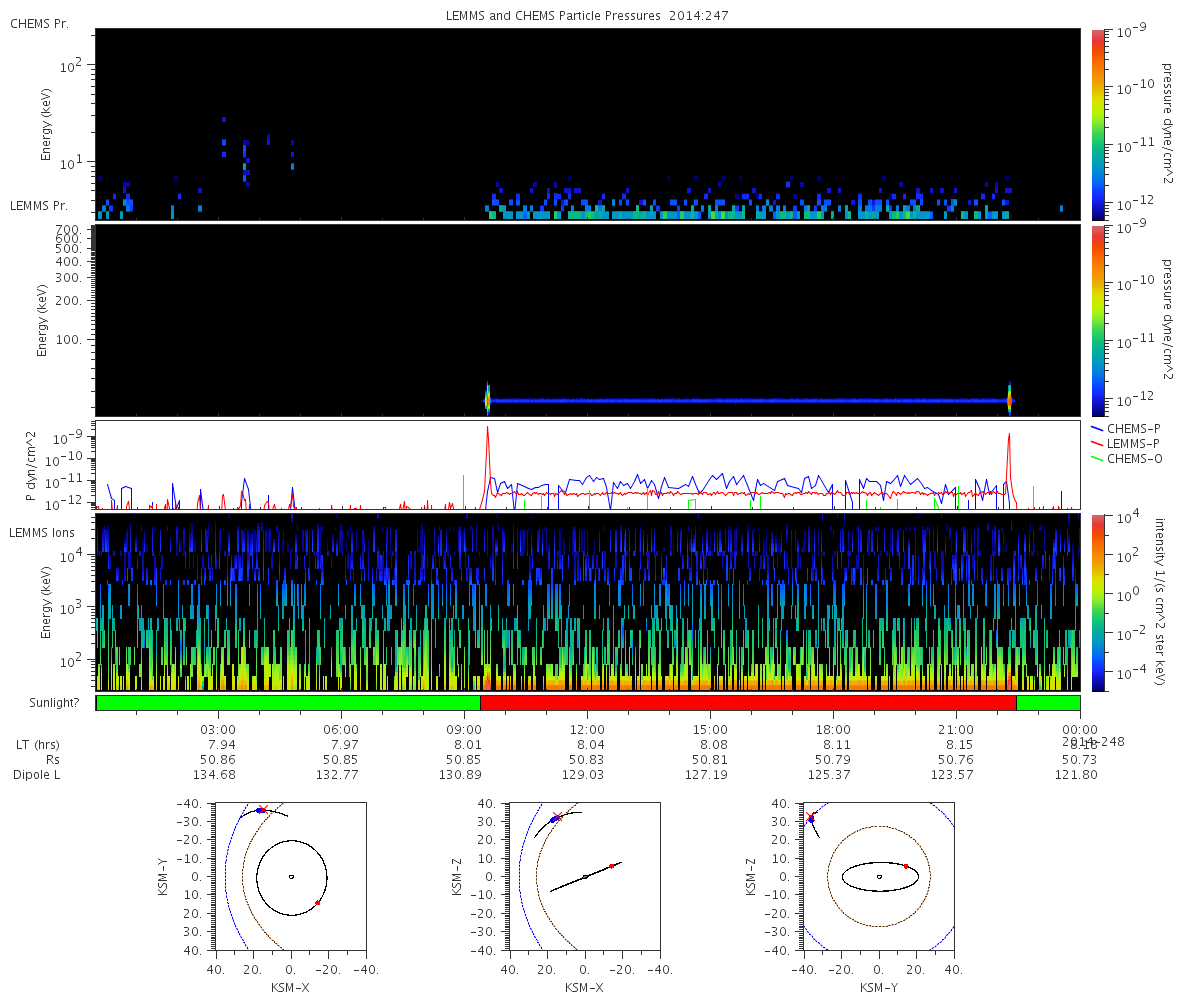Click the 18:00 time axis label
Screen dimensions: 1200x1000
click(x=833, y=729)
